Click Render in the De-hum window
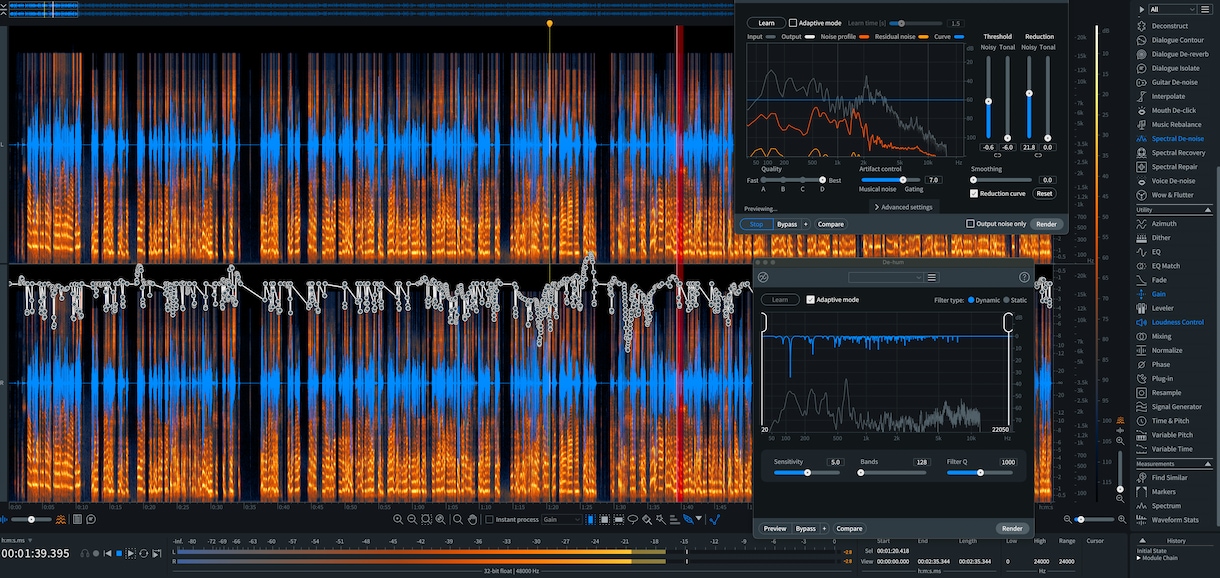The image size is (1220, 578). [1012, 528]
